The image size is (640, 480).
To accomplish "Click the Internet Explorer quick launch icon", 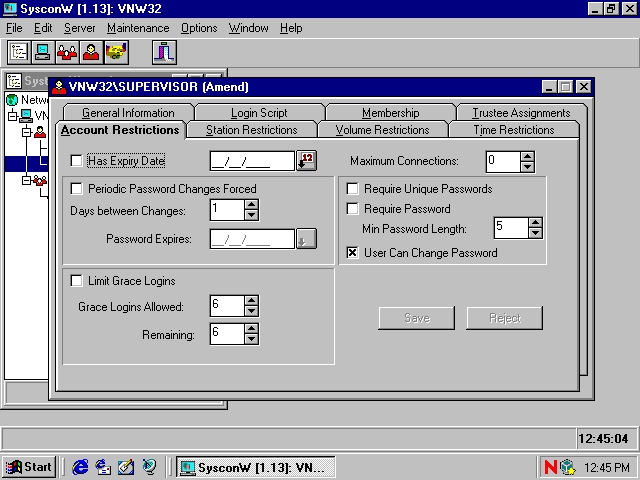I will (x=80, y=467).
